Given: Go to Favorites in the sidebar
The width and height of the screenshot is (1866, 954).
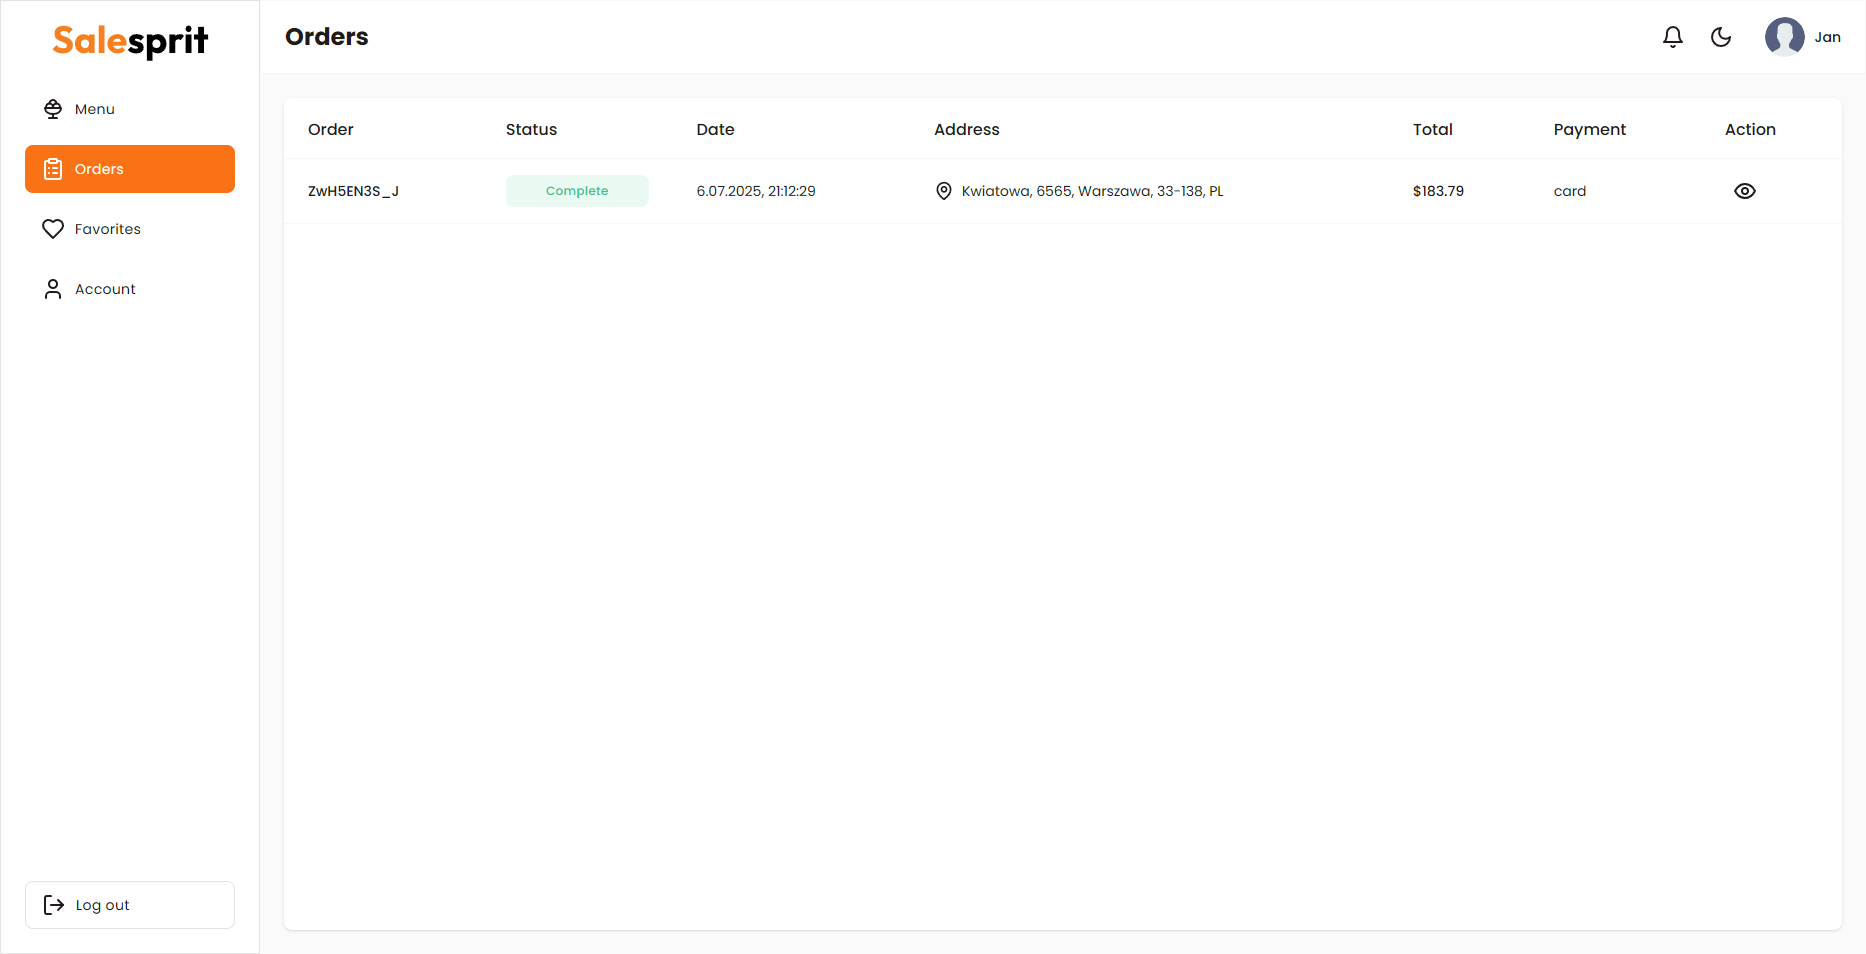Looking at the screenshot, I should [130, 229].
